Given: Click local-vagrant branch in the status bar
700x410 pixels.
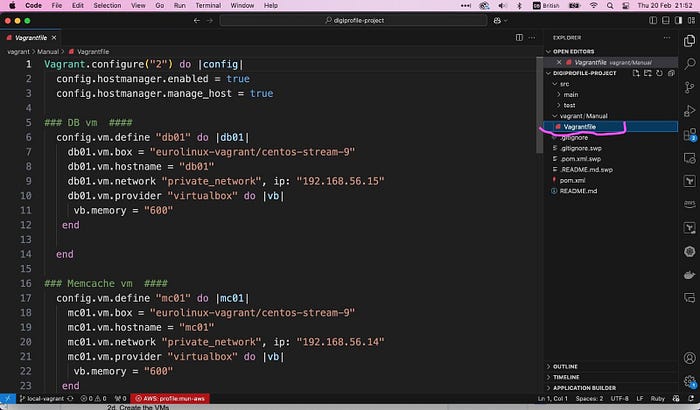Looking at the screenshot, I should 42,398.
